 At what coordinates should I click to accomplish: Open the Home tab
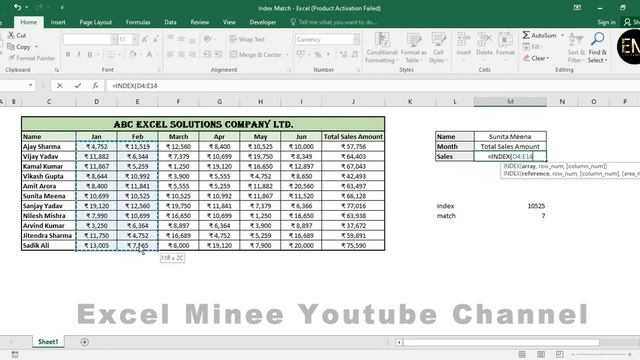pos(29,22)
